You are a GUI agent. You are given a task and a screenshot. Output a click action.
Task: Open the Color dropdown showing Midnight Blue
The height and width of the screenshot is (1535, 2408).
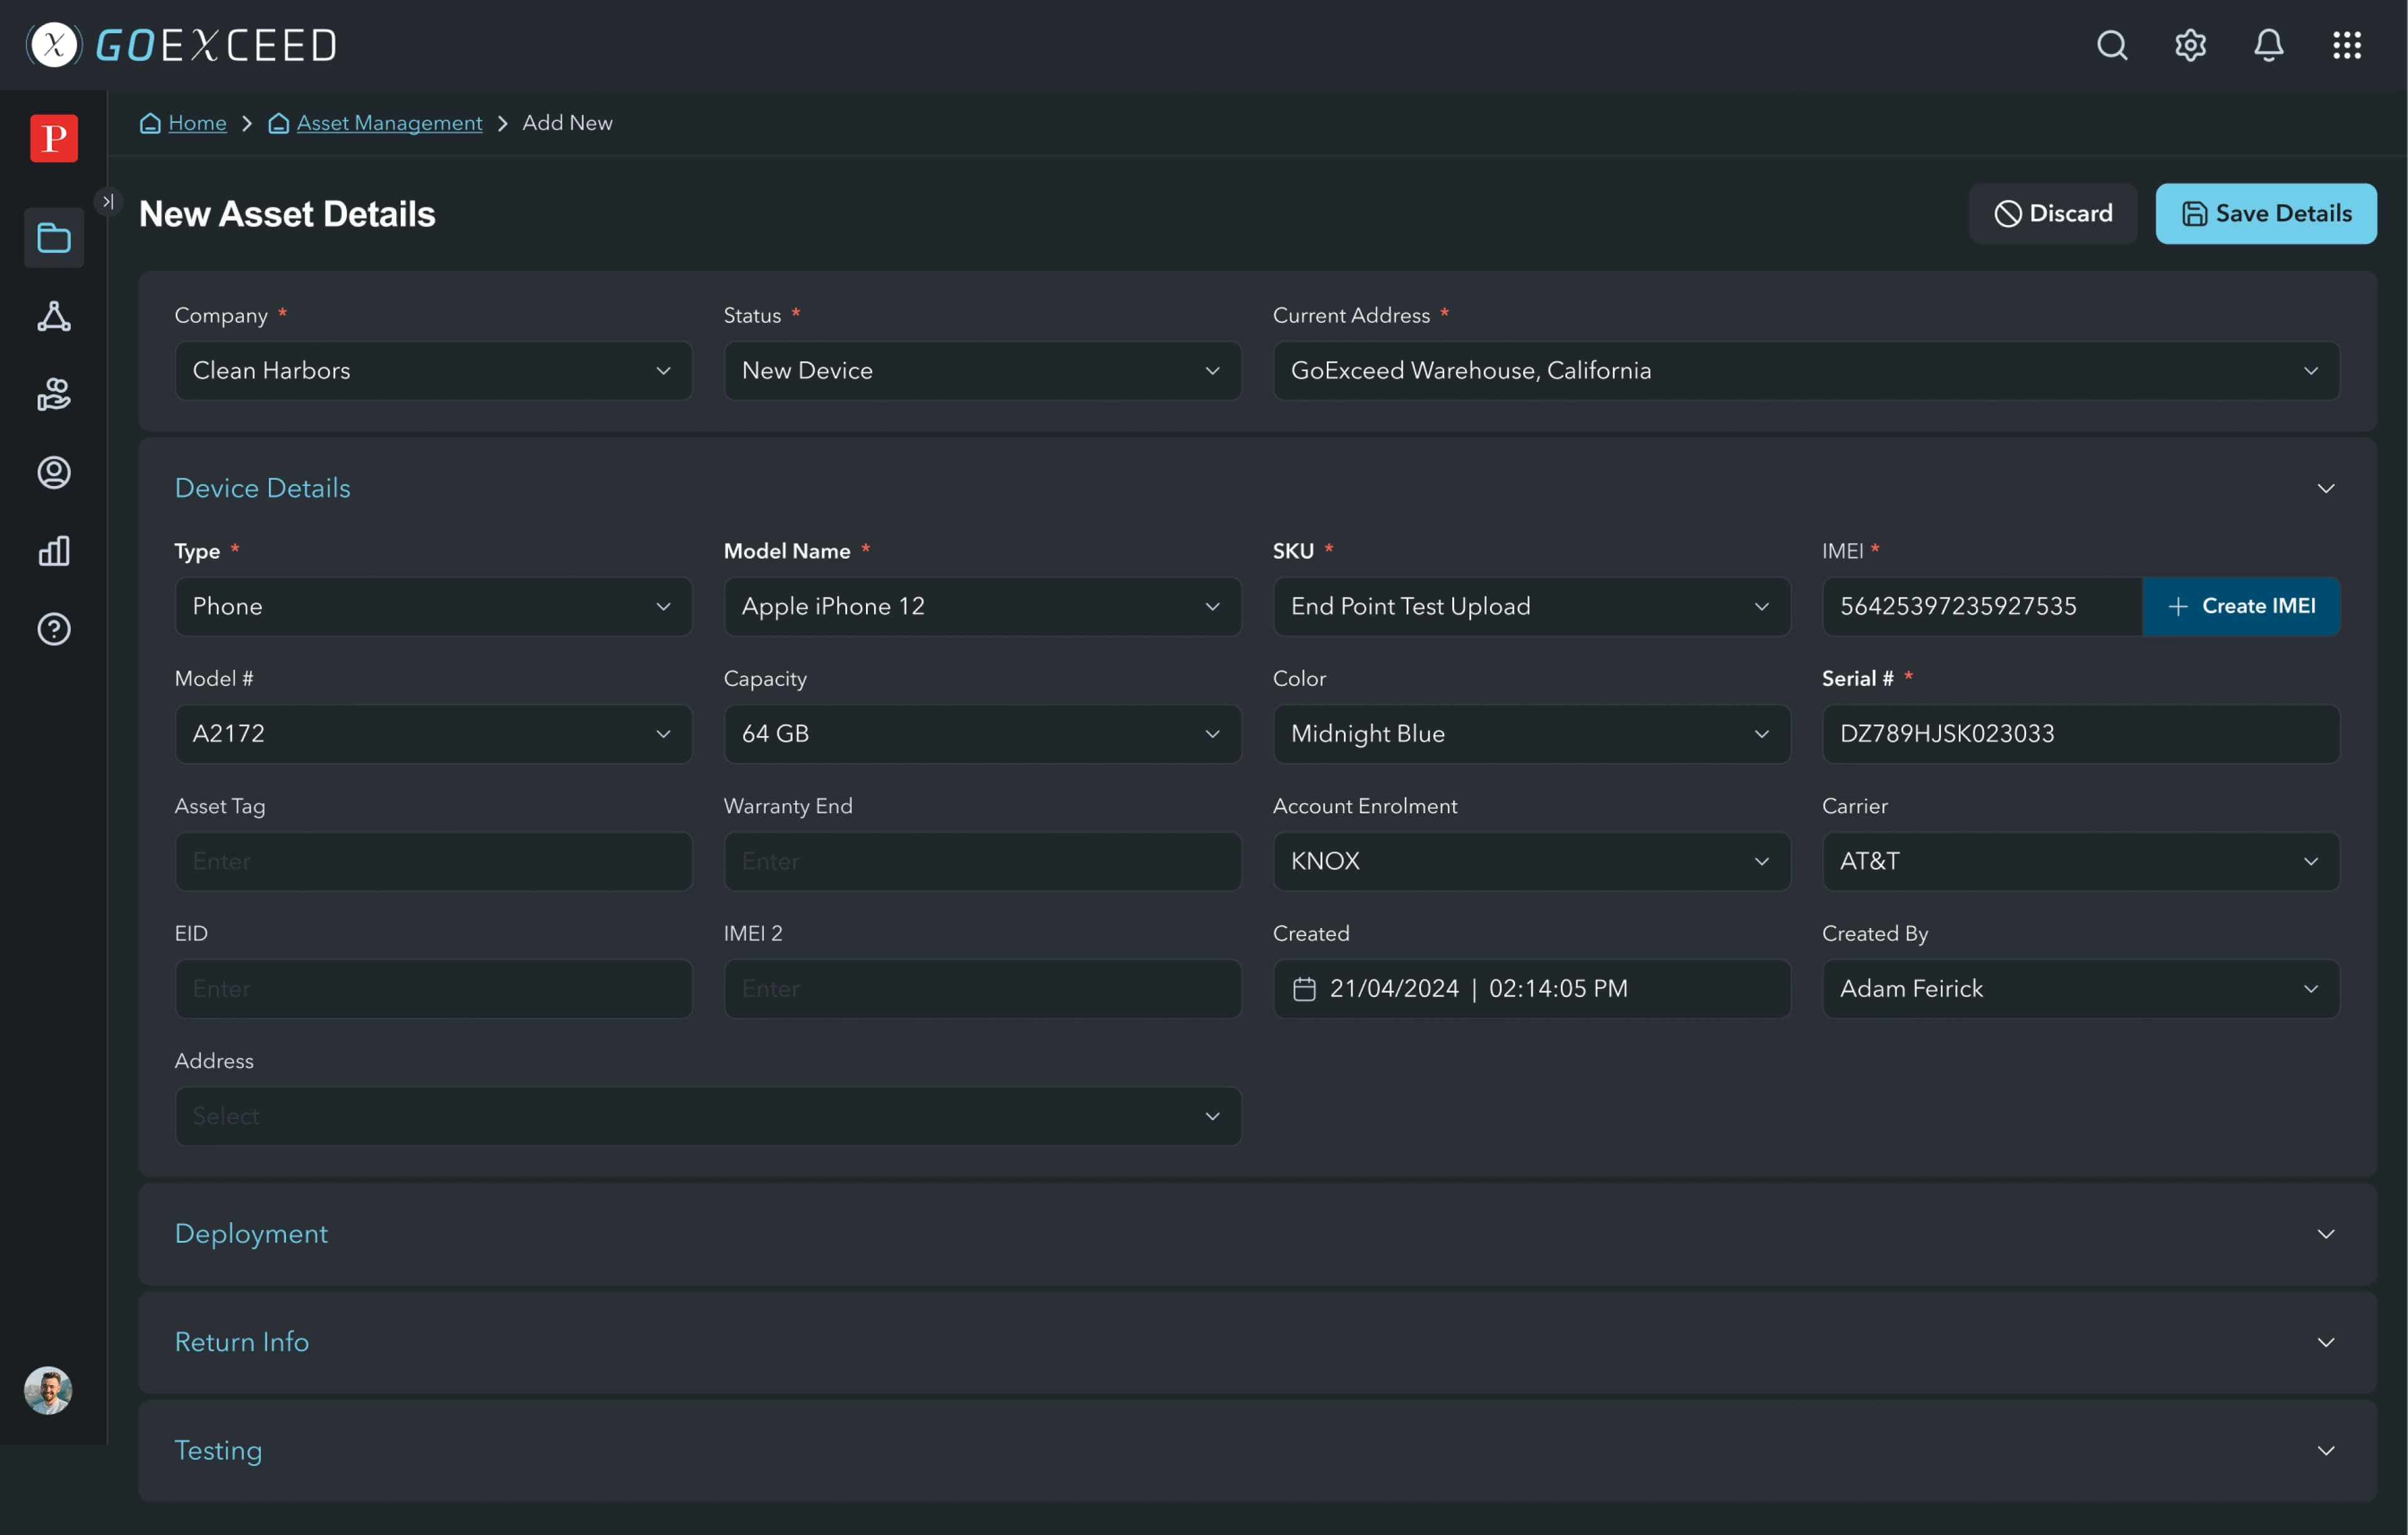tap(1531, 734)
